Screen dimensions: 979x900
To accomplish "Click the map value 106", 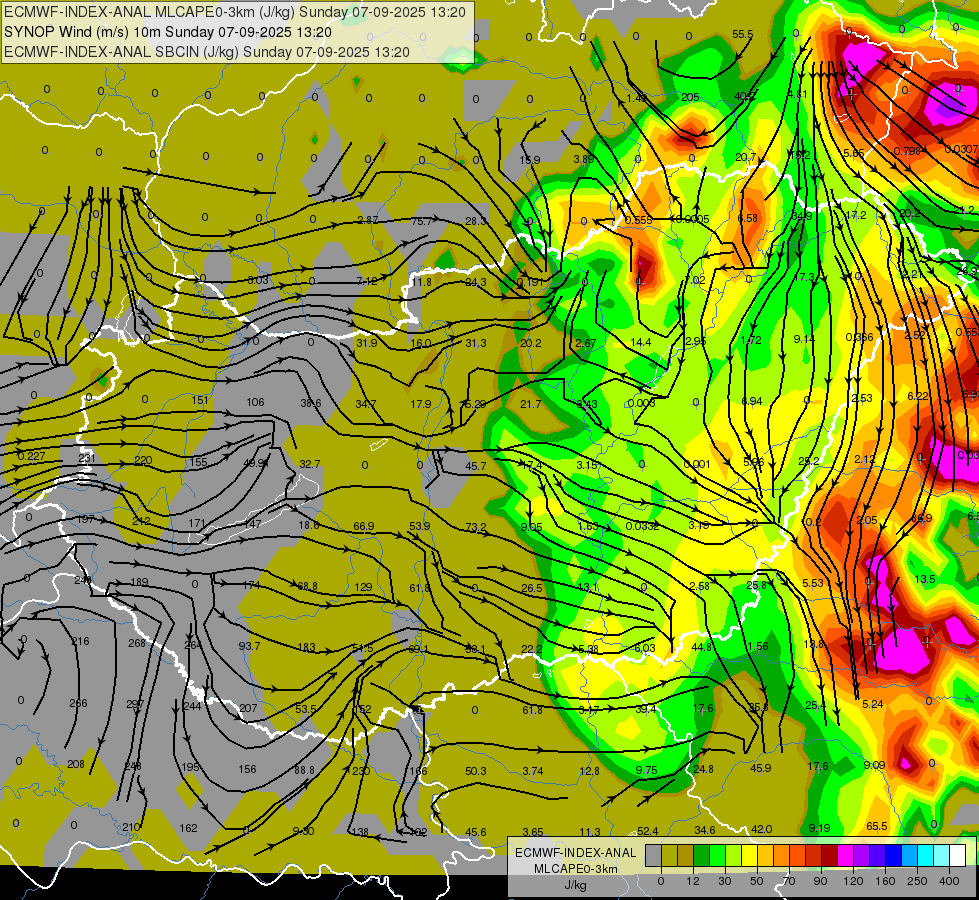I will tap(255, 402).
